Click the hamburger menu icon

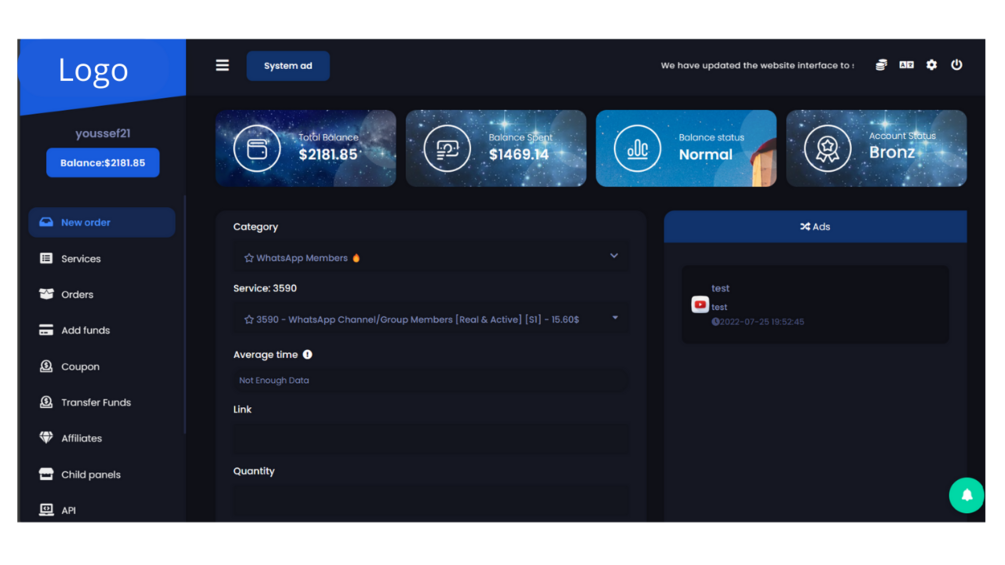coord(222,66)
